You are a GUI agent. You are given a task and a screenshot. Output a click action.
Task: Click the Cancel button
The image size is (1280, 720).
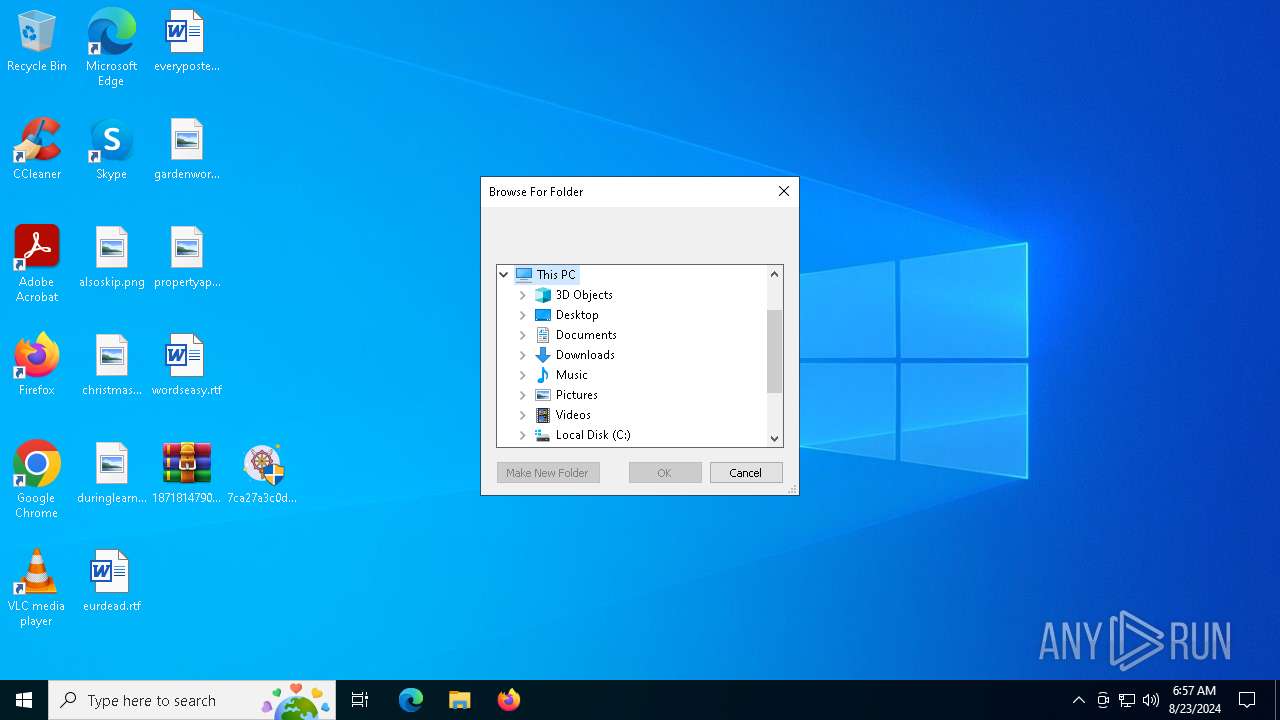[746, 473]
